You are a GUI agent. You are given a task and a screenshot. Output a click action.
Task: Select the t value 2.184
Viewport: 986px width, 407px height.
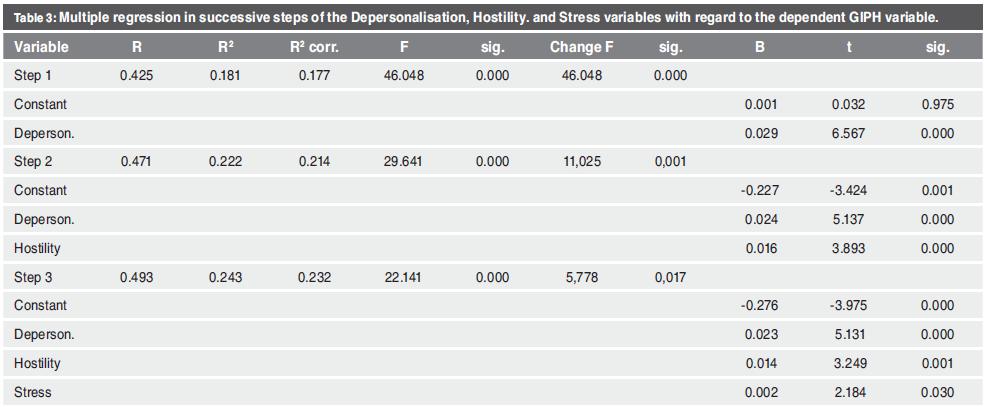pos(848,392)
